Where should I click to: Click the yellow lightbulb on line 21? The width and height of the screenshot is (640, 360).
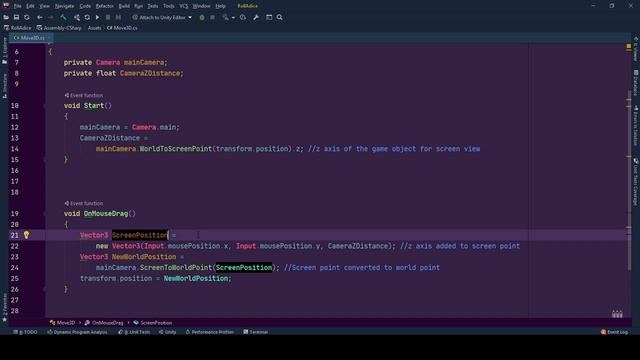pyautogui.click(x=26, y=235)
